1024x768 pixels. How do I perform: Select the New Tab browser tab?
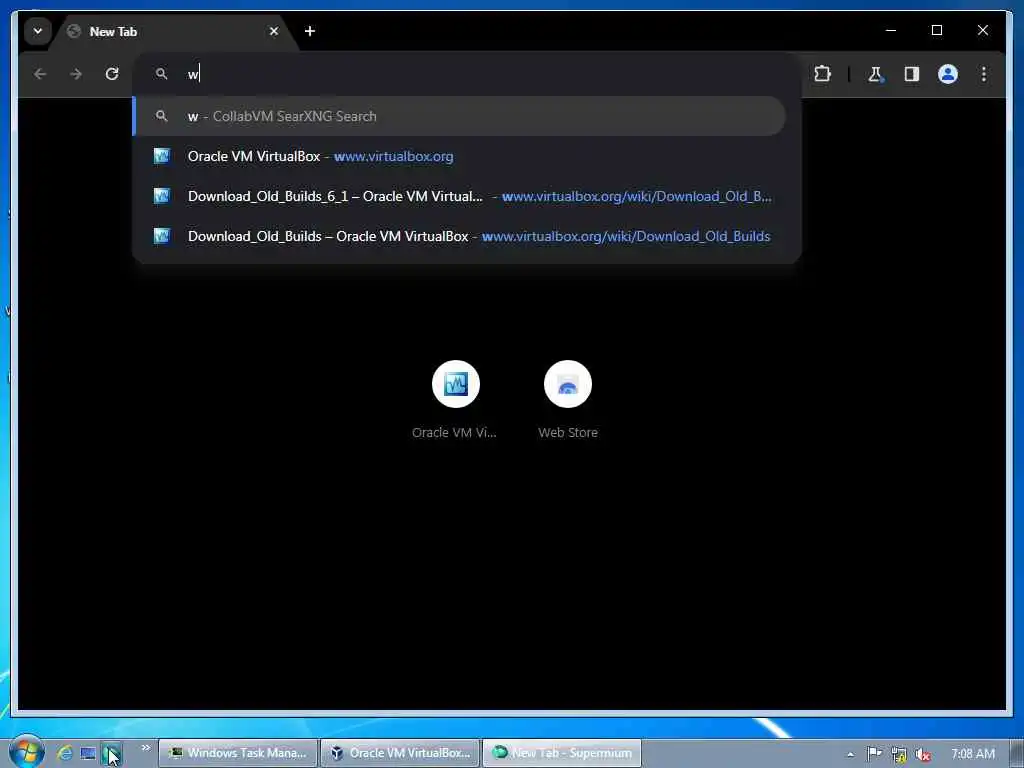(173, 31)
